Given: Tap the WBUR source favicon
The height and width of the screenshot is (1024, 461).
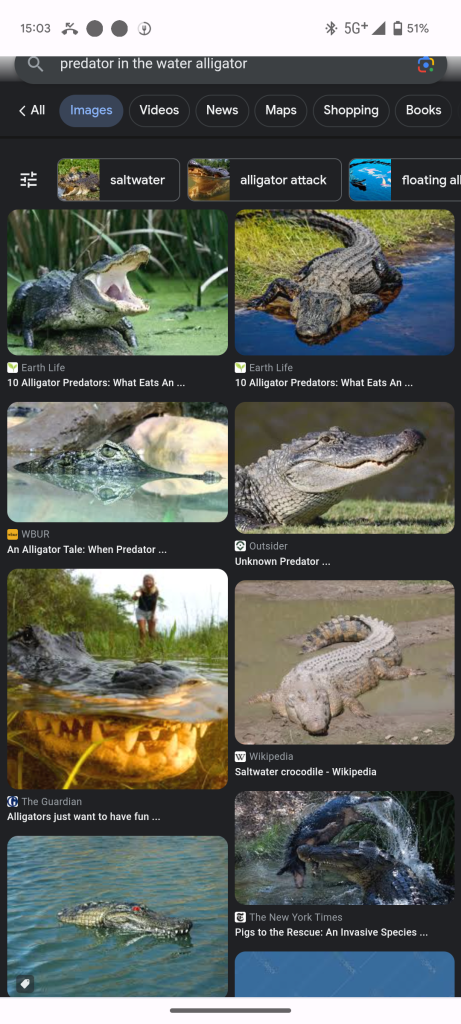Looking at the screenshot, I should (x=12, y=534).
